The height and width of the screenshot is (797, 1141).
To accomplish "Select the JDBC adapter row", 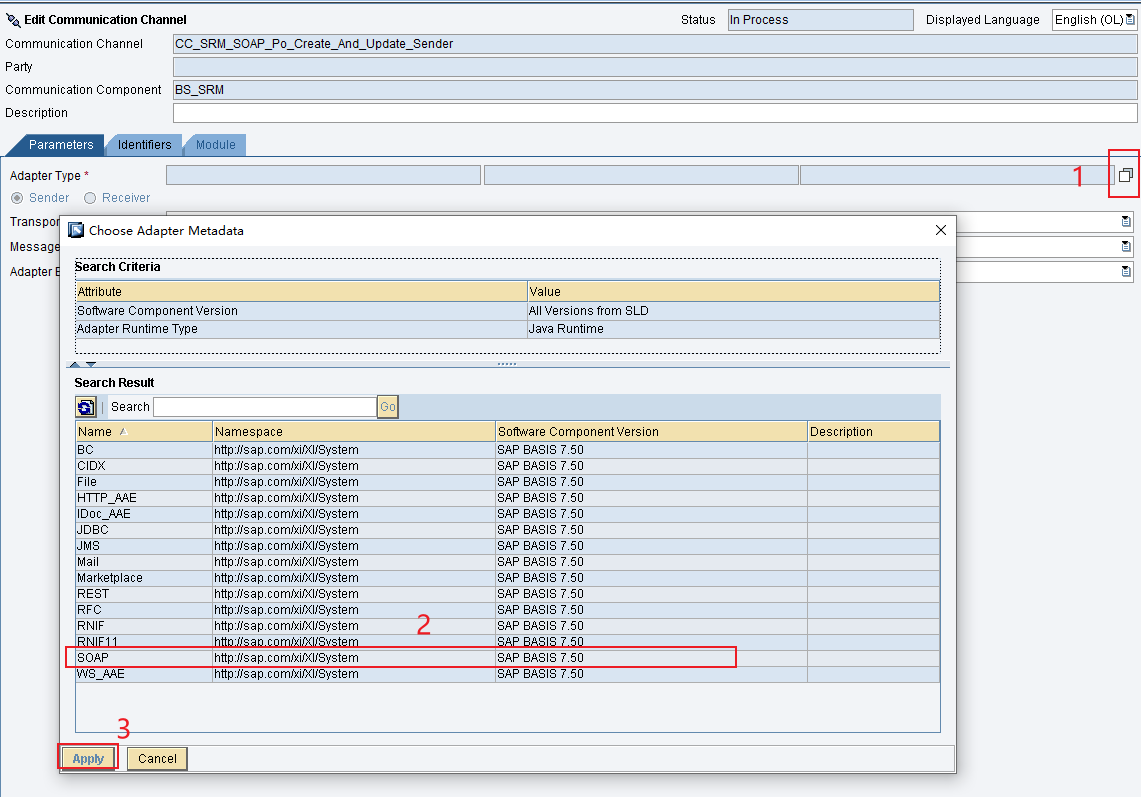I will click(x=507, y=530).
